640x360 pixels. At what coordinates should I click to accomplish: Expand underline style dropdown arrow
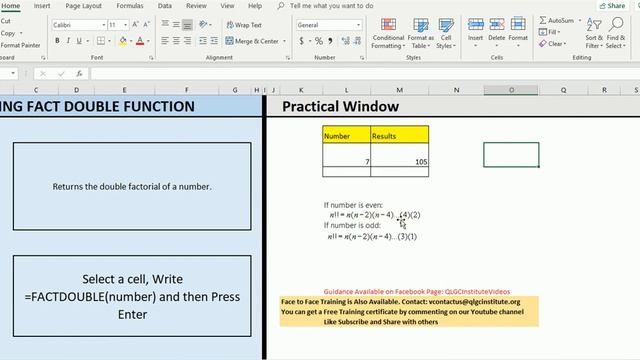click(x=88, y=41)
